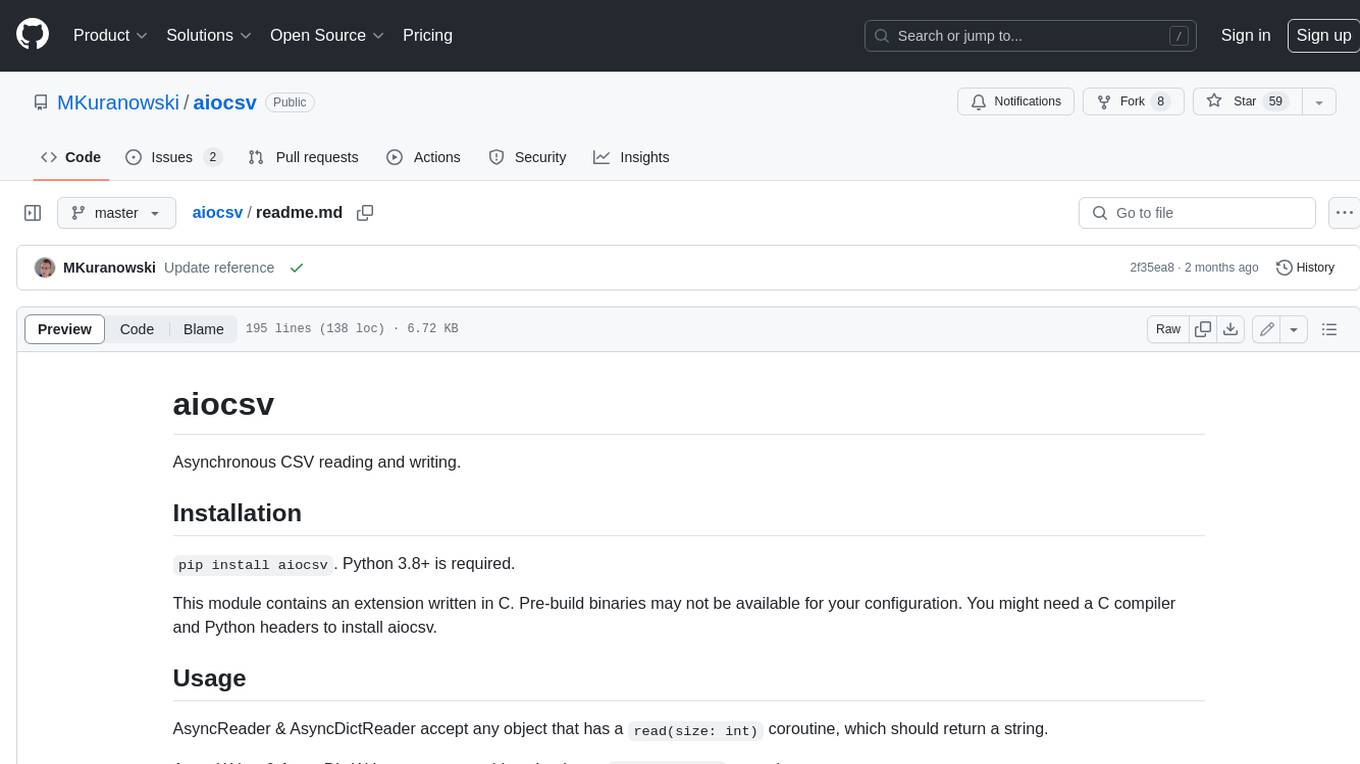Click the read(size: int) code snippet
Viewport: 1360px width, 764px height.
coord(695,730)
